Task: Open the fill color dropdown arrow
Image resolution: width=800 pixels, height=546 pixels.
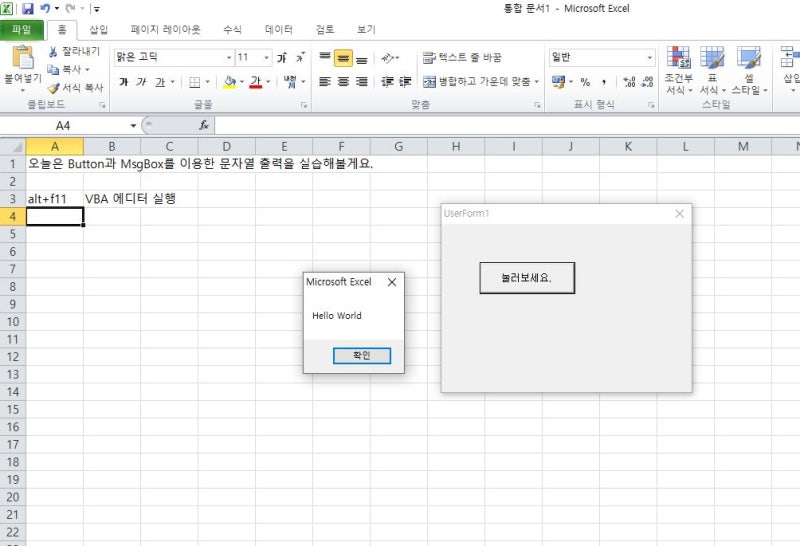Action: tap(242, 82)
